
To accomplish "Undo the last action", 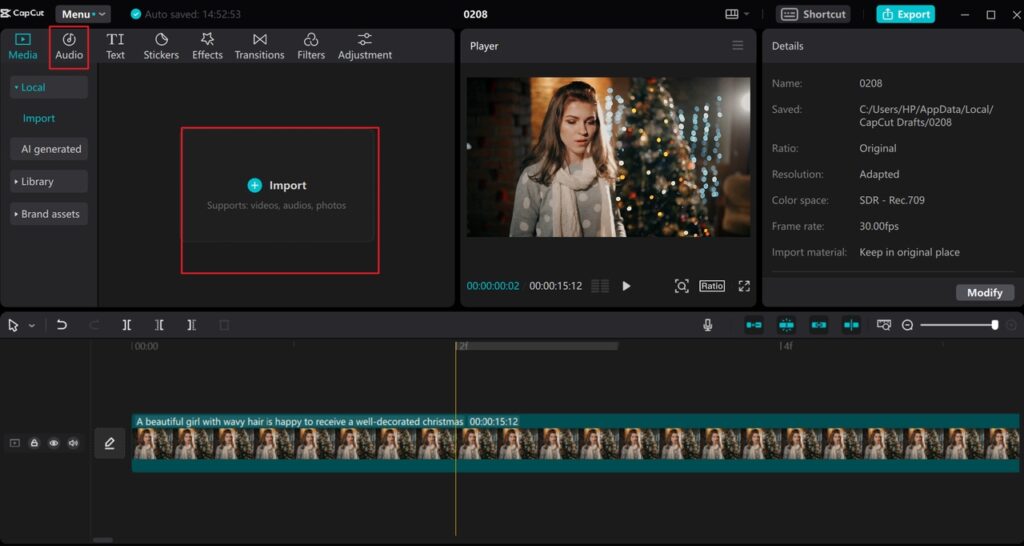I will [61, 325].
